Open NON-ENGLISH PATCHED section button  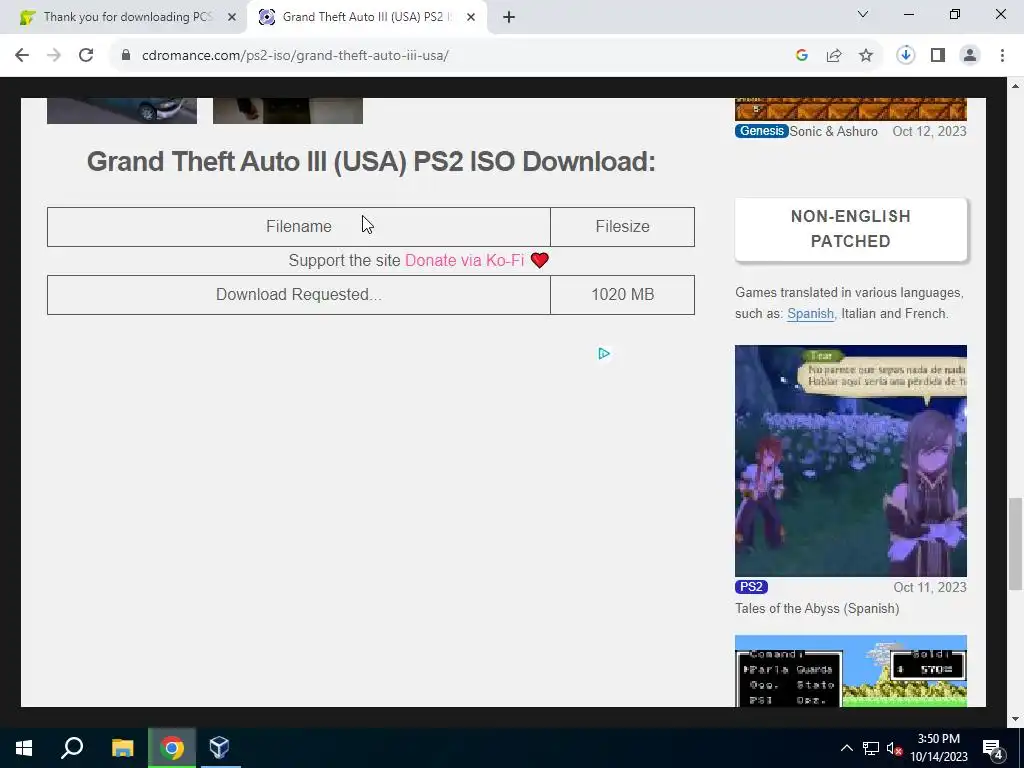click(850, 229)
